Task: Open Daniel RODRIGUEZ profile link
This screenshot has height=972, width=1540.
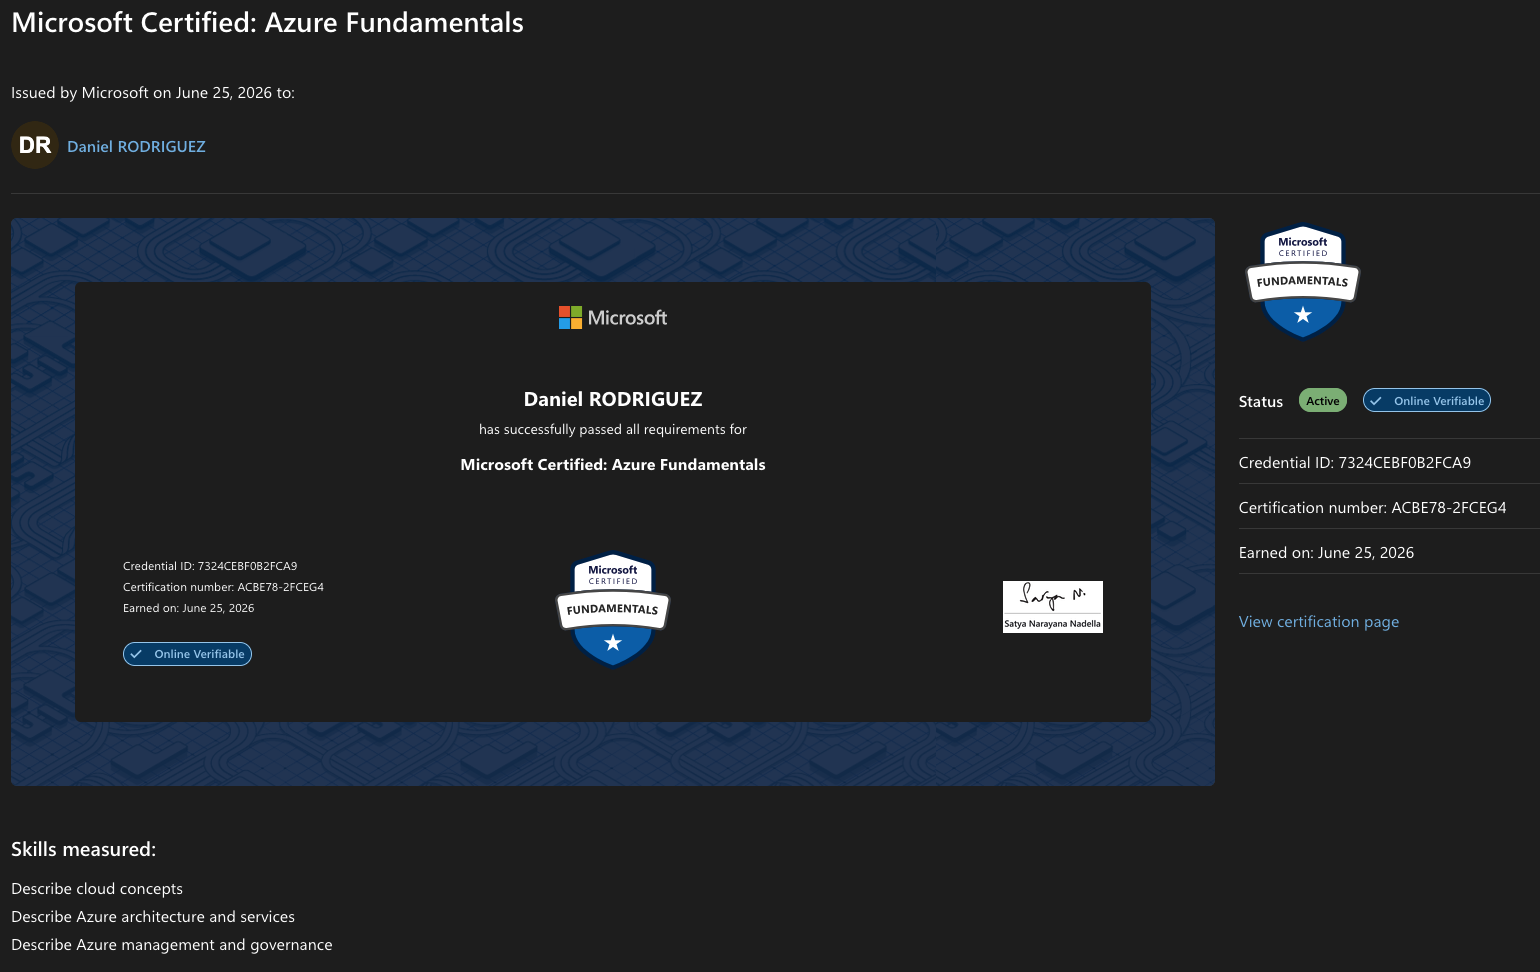Action: click(x=136, y=146)
